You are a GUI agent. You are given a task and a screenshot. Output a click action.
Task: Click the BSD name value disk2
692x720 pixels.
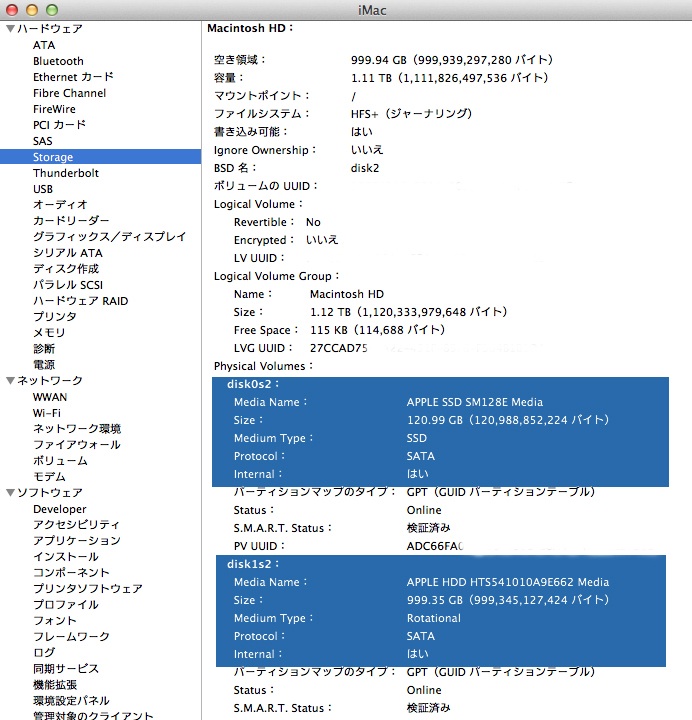coord(365,168)
